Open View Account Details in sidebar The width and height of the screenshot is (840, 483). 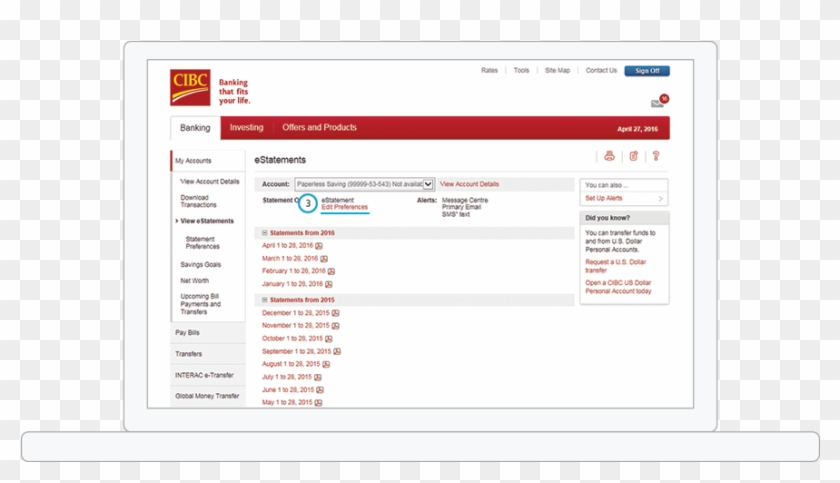(209, 182)
